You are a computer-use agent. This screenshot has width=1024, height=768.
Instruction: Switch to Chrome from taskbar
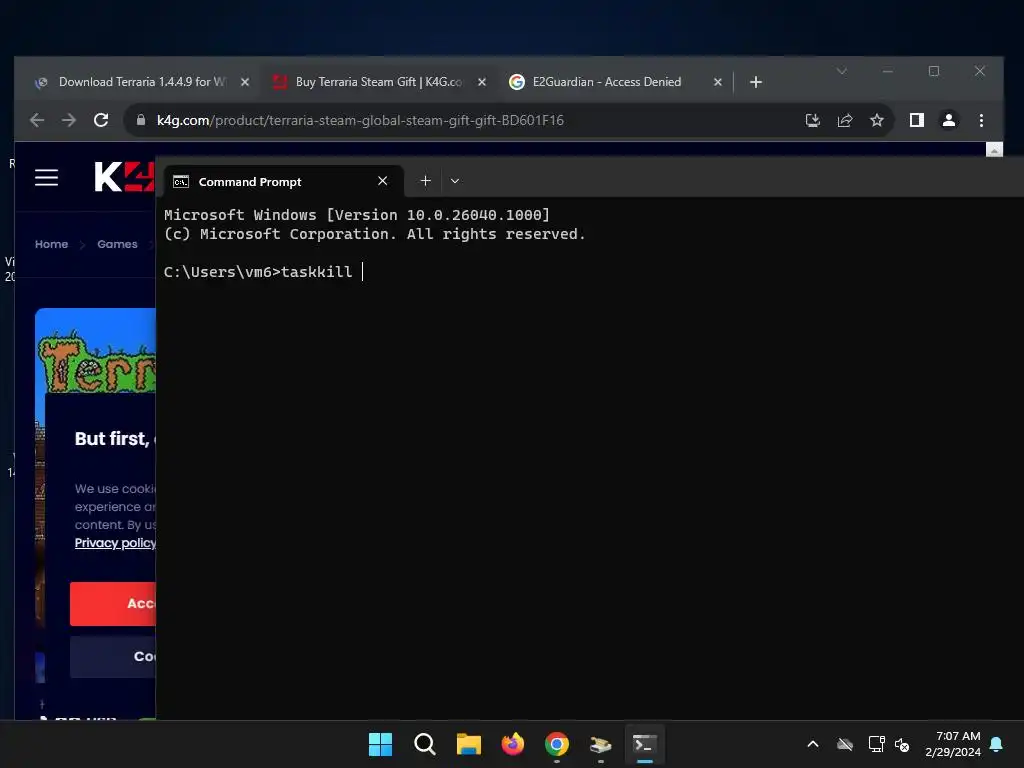pyautogui.click(x=556, y=744)
